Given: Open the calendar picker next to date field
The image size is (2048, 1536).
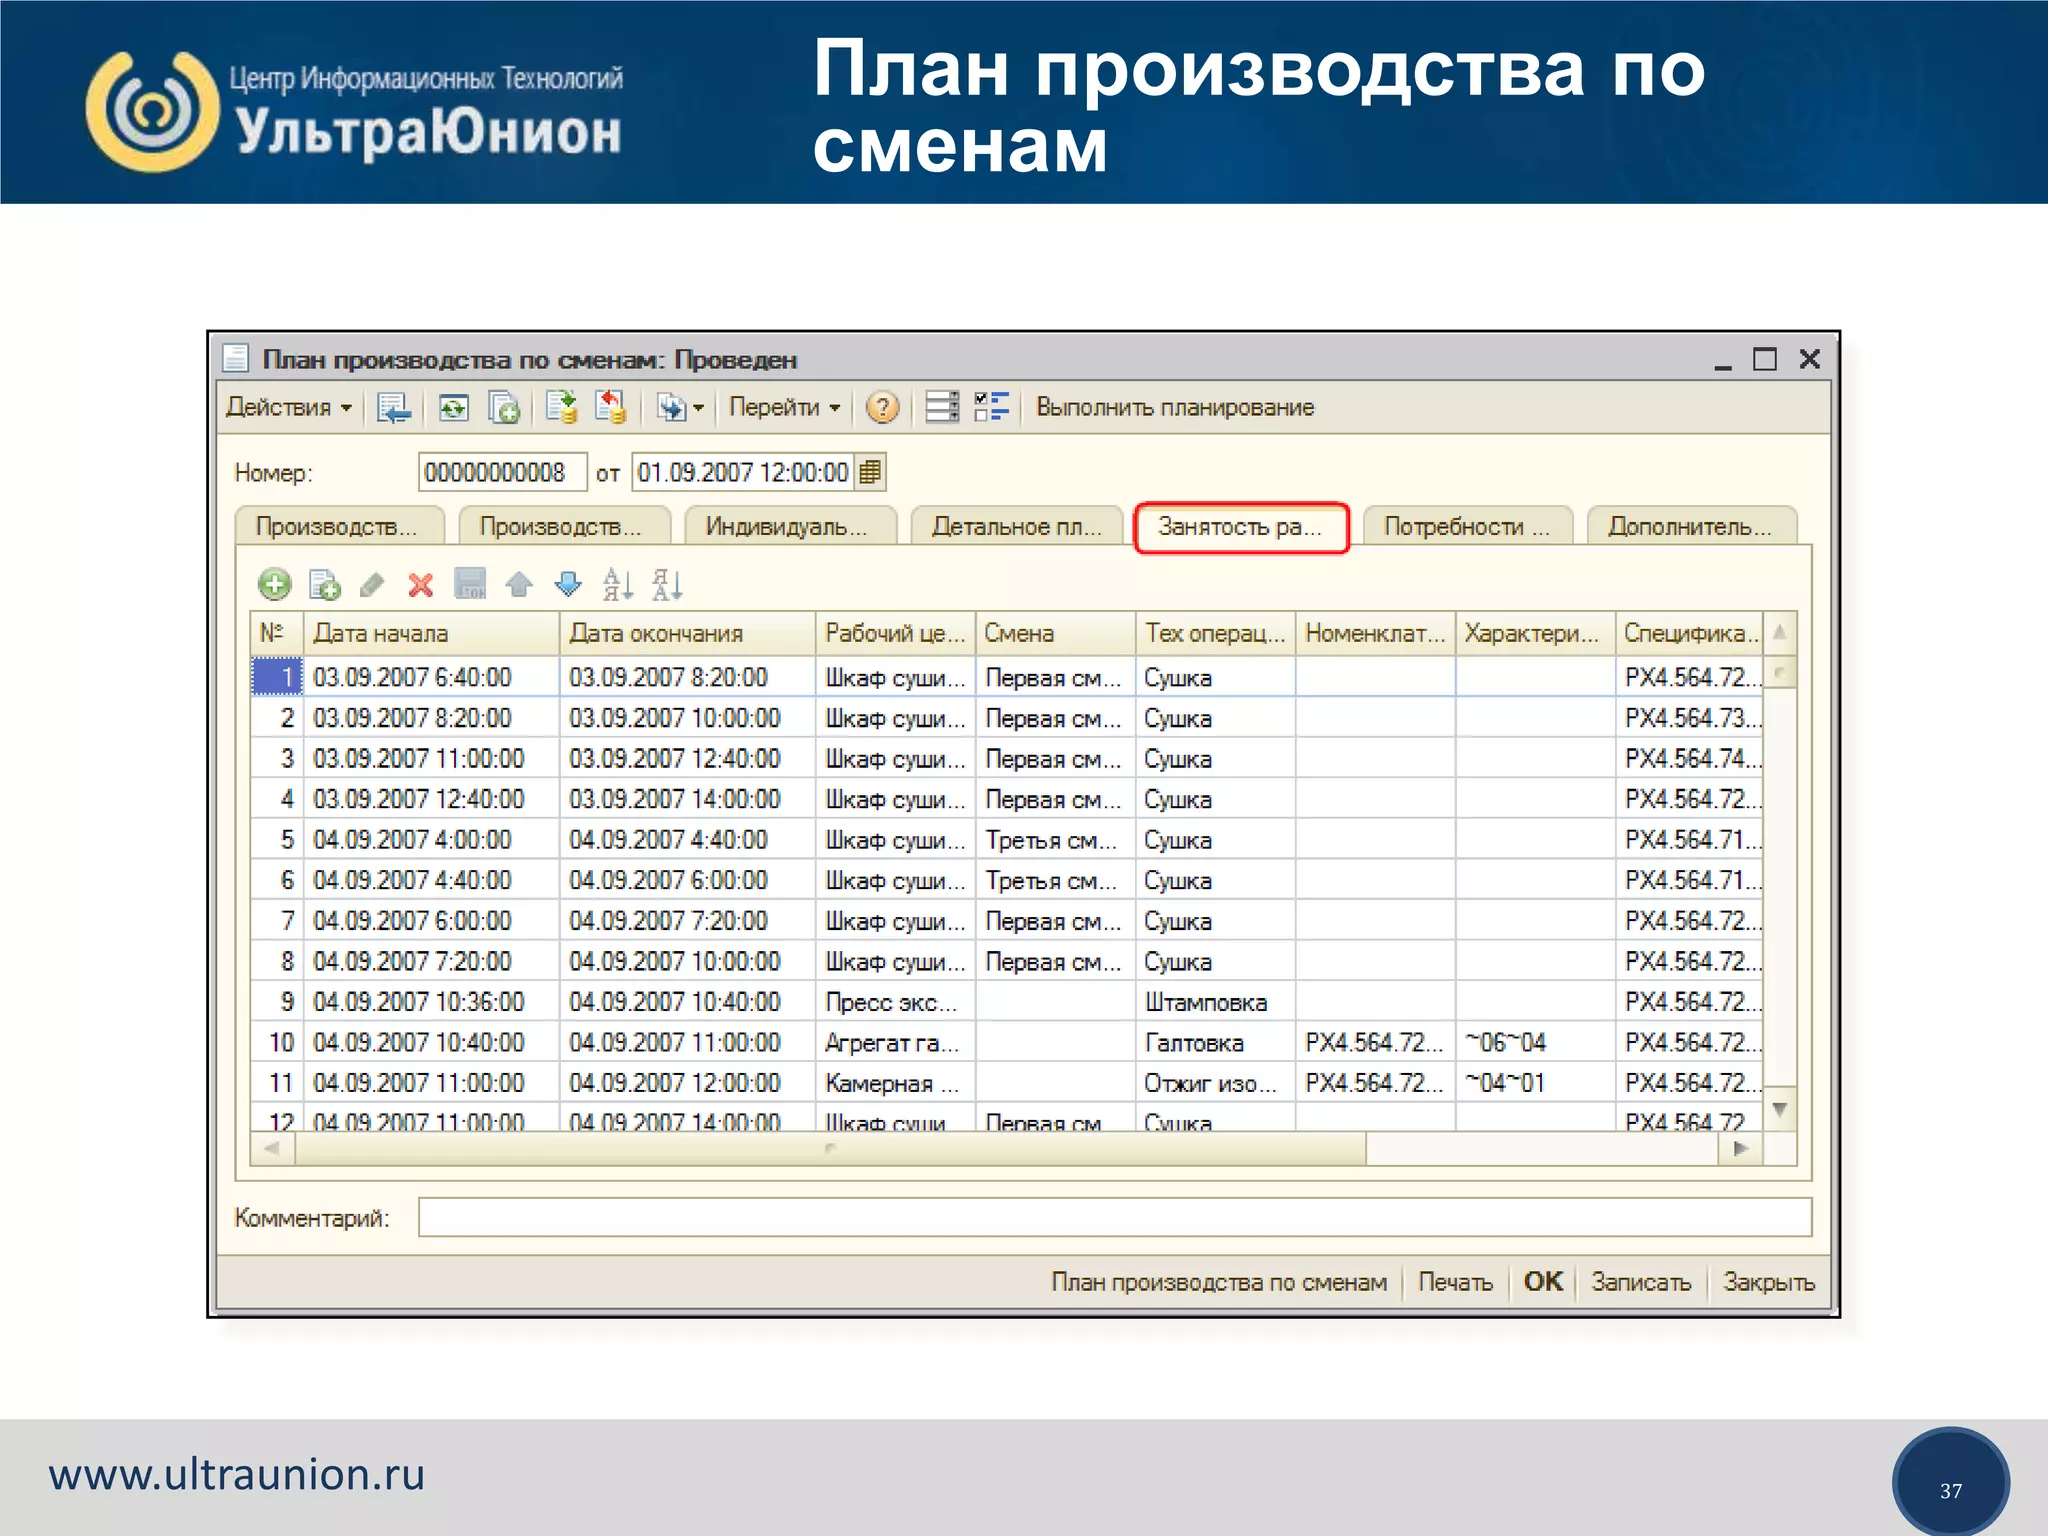Looking at the screenshot, I should pyautogui.click(x=871, y=472).
